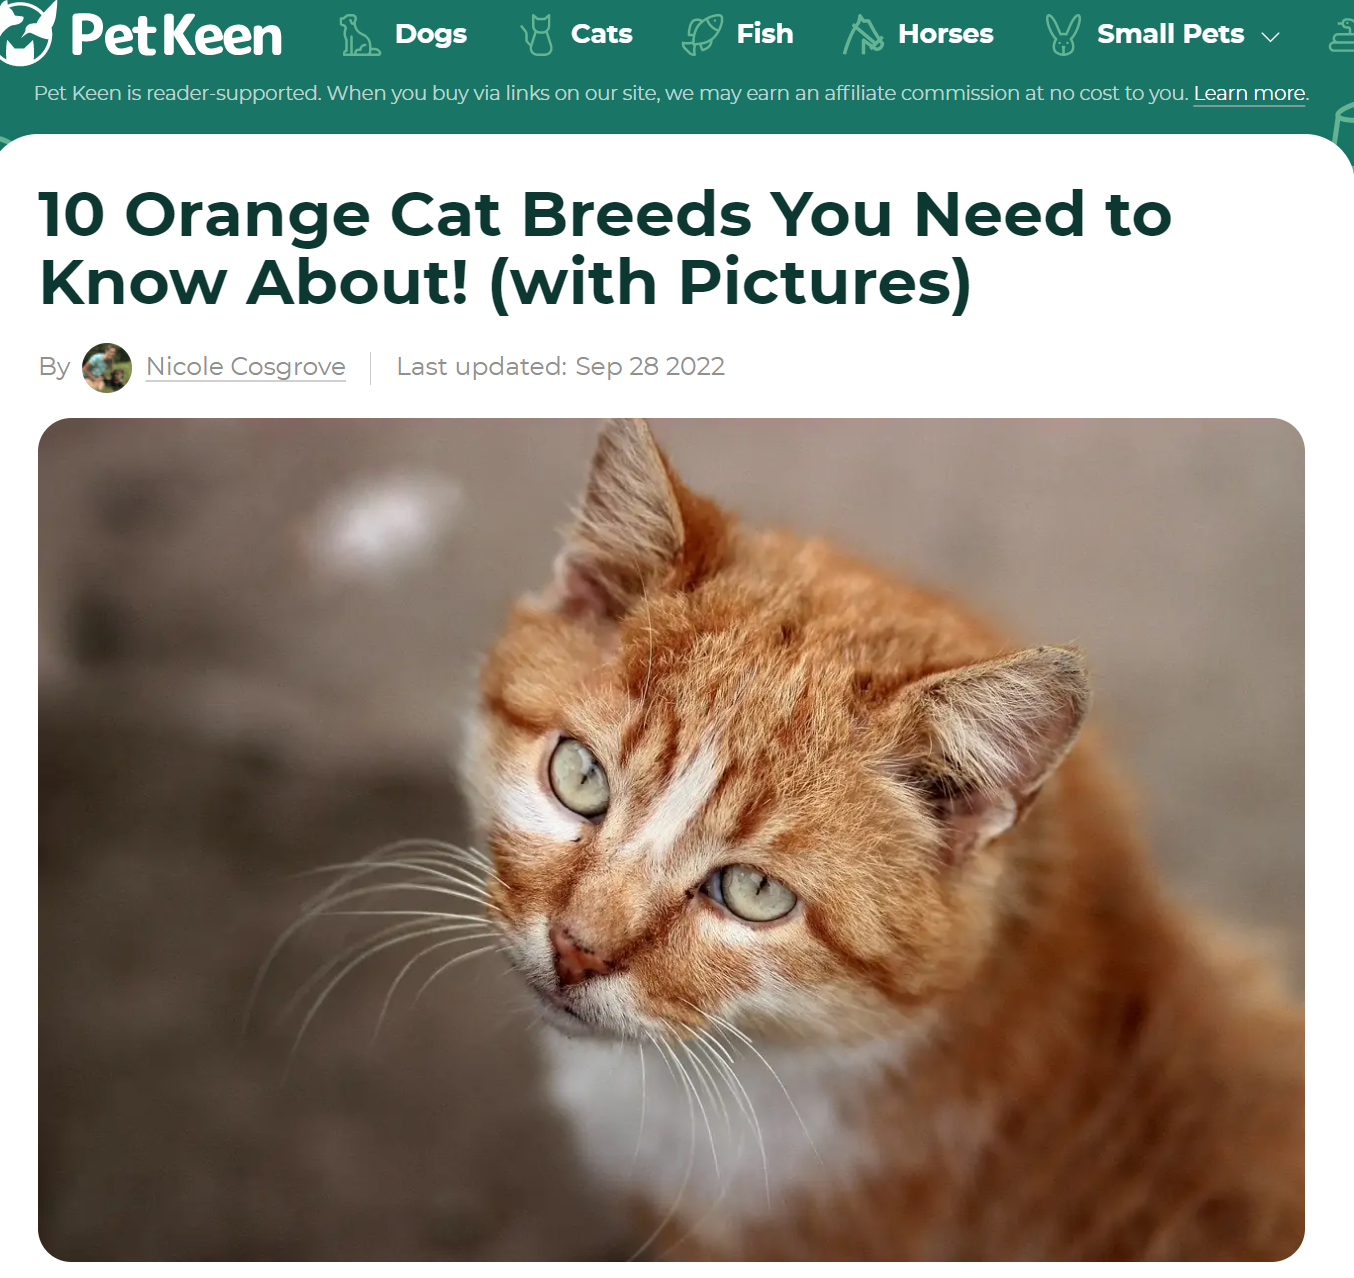Expand the Small Pets chevron arrow

click(x=1271, y=37)
